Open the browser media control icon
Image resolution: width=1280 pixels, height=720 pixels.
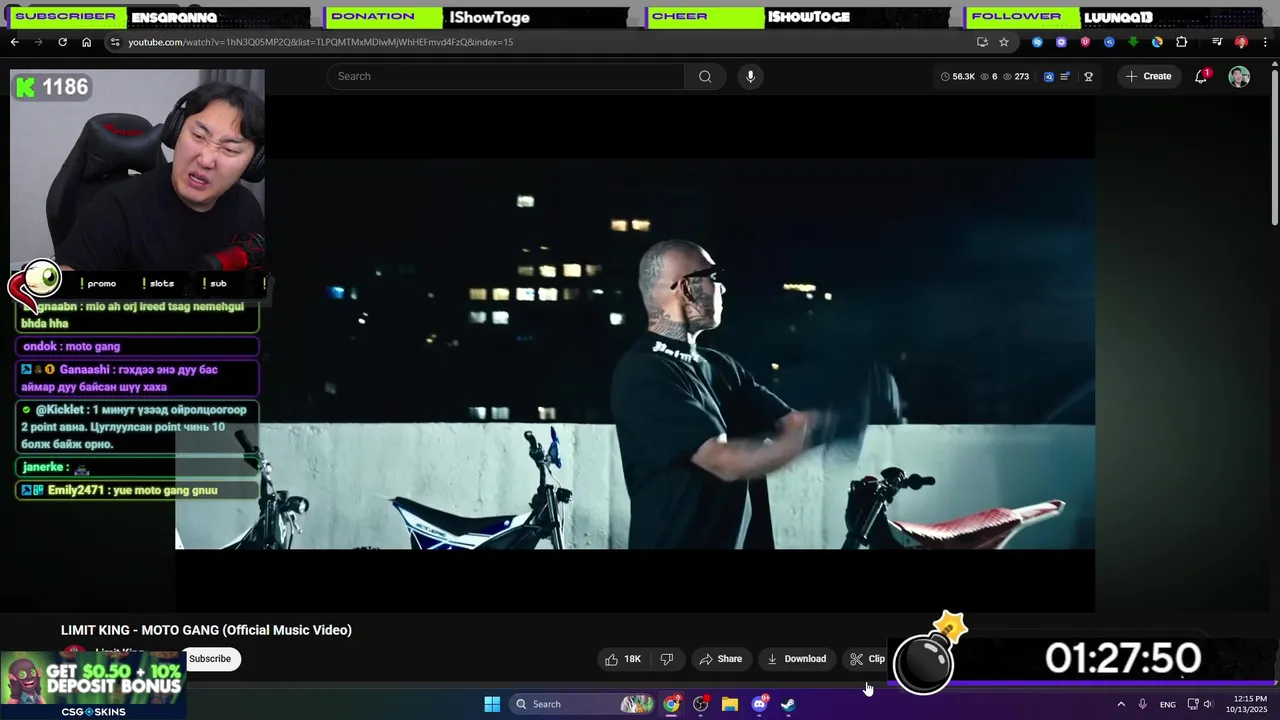[x=1217, y=42]
